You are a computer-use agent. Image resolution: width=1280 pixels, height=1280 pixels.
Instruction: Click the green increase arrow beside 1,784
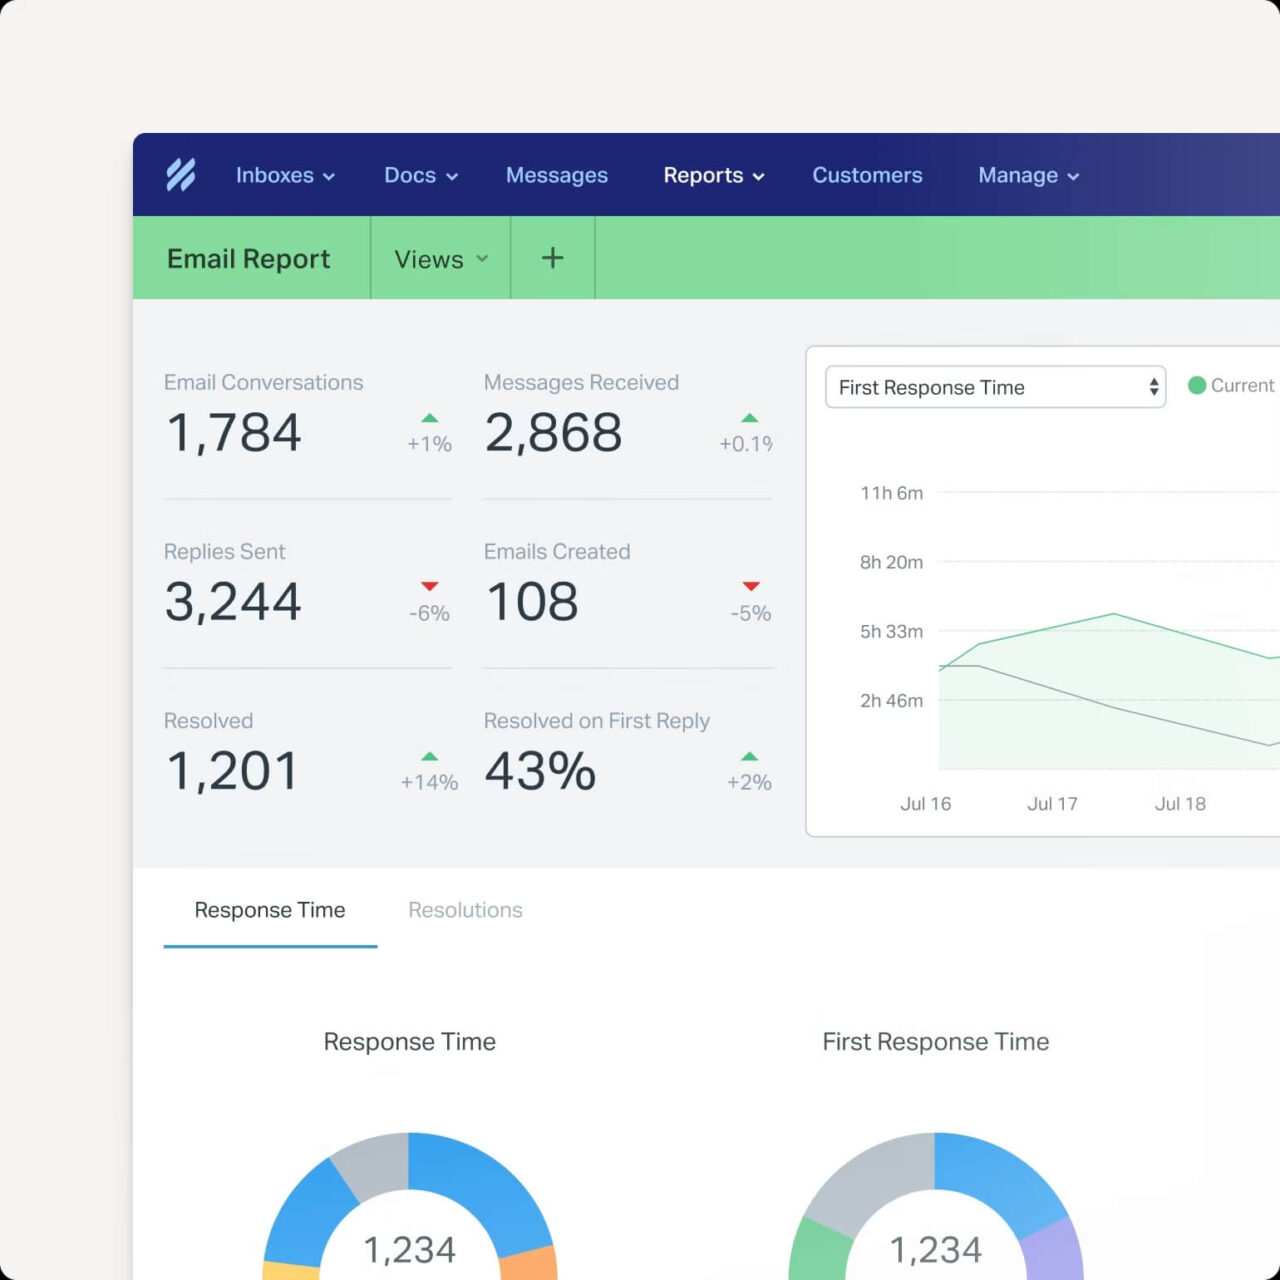click(x=430, y=418)
